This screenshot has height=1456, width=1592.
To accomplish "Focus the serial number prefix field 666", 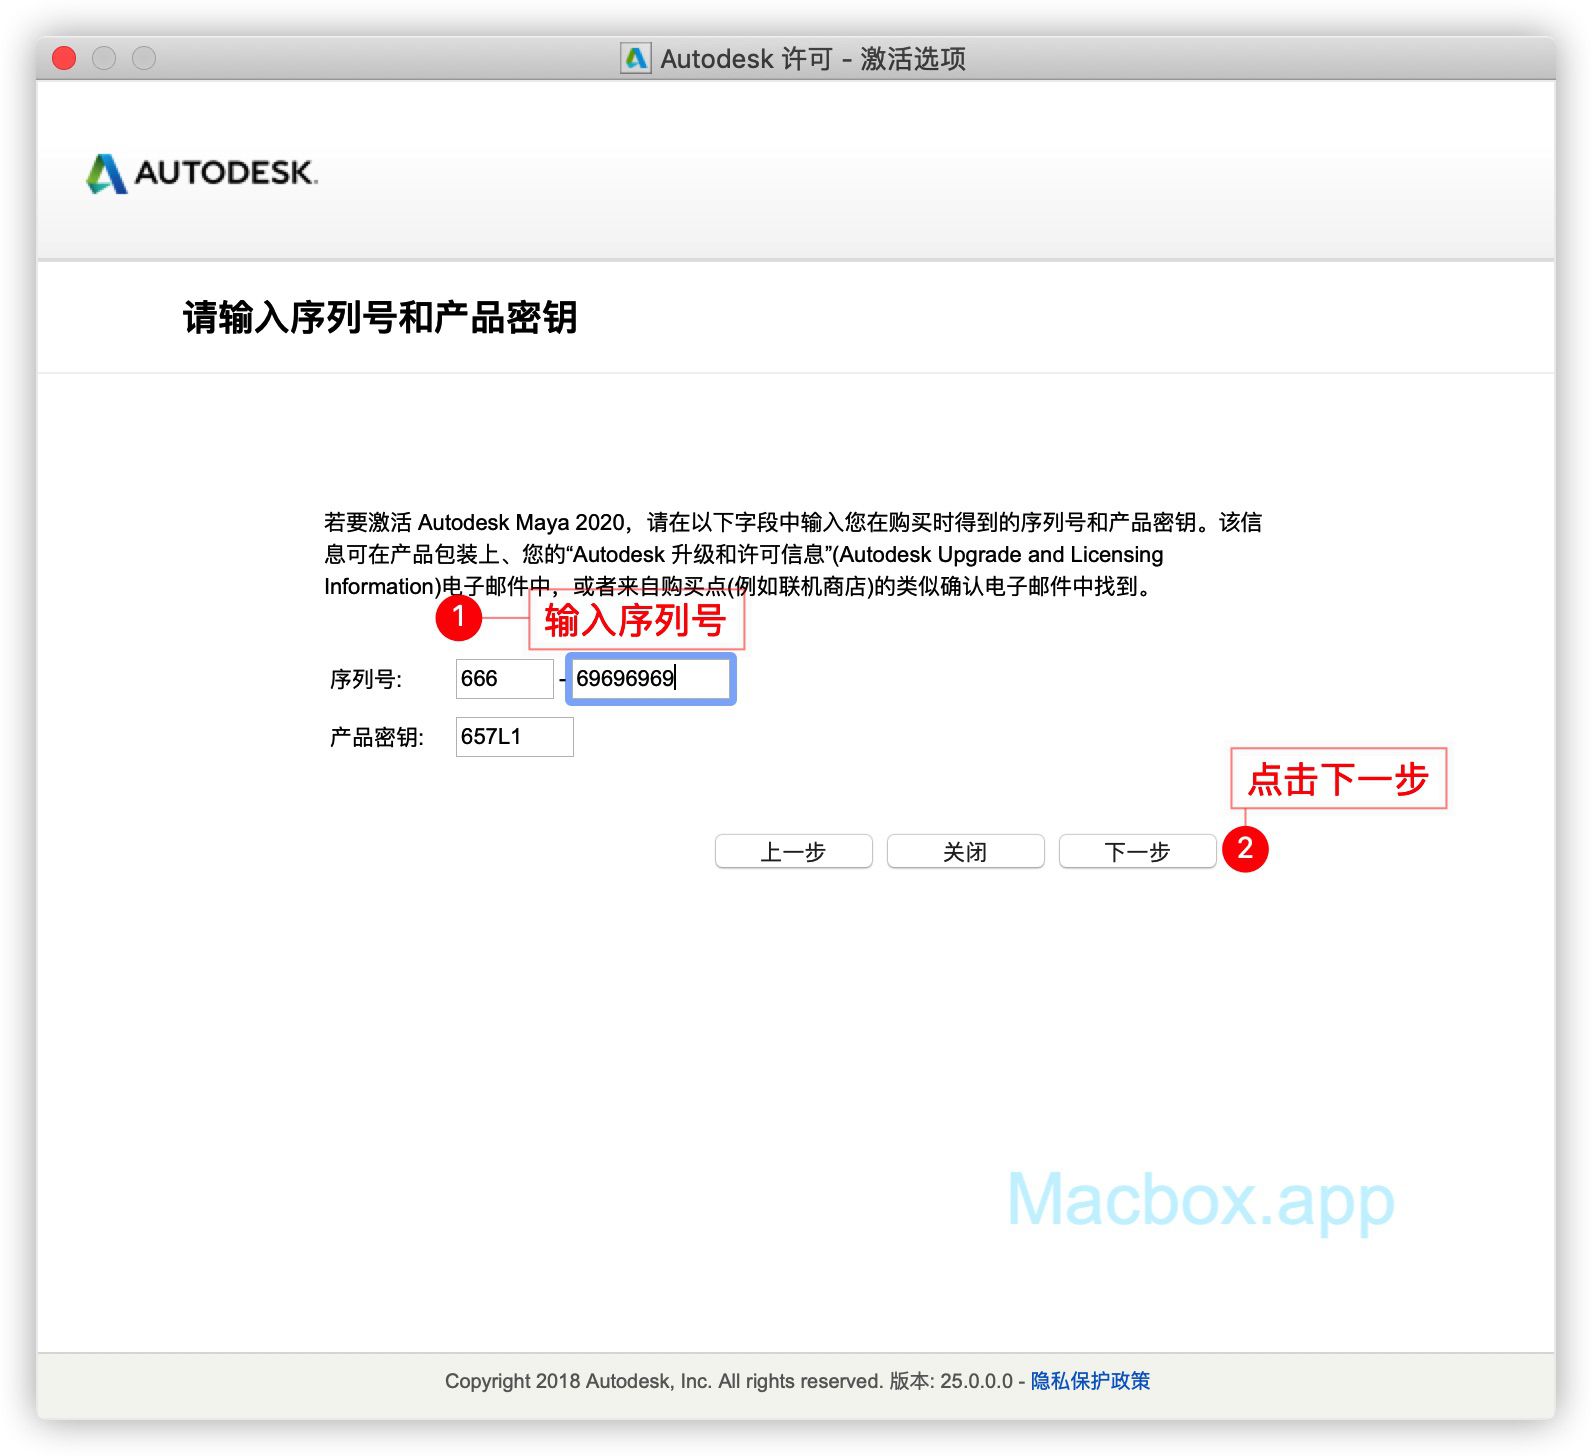I will [504, 679].
